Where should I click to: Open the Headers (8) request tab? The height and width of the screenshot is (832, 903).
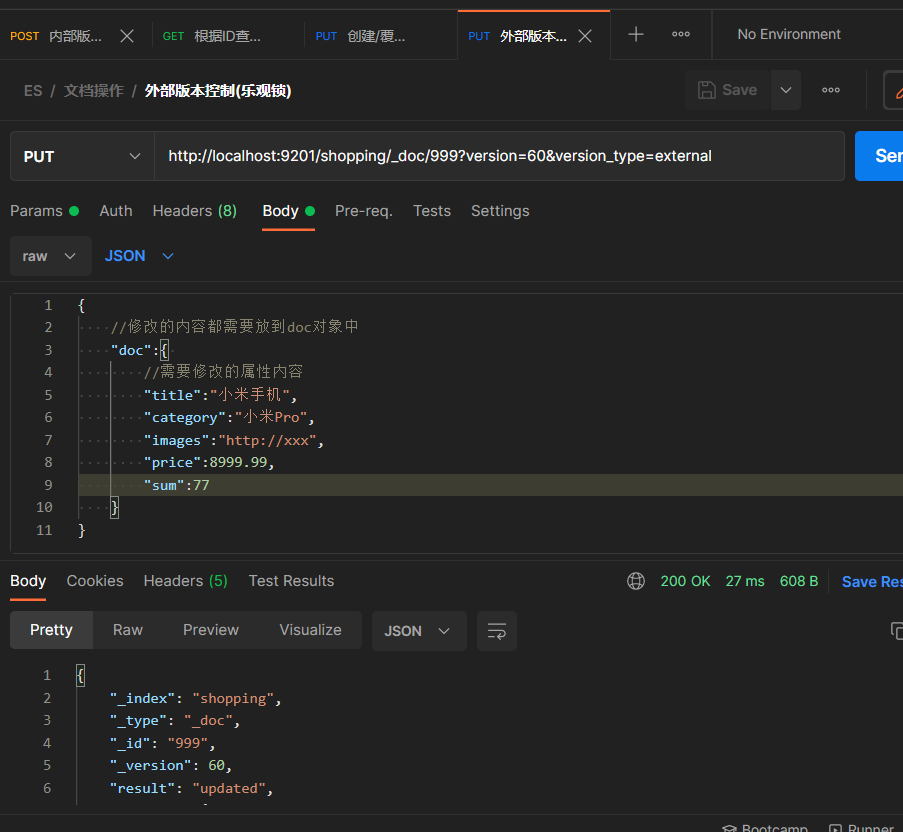click(x=195, y=211)
